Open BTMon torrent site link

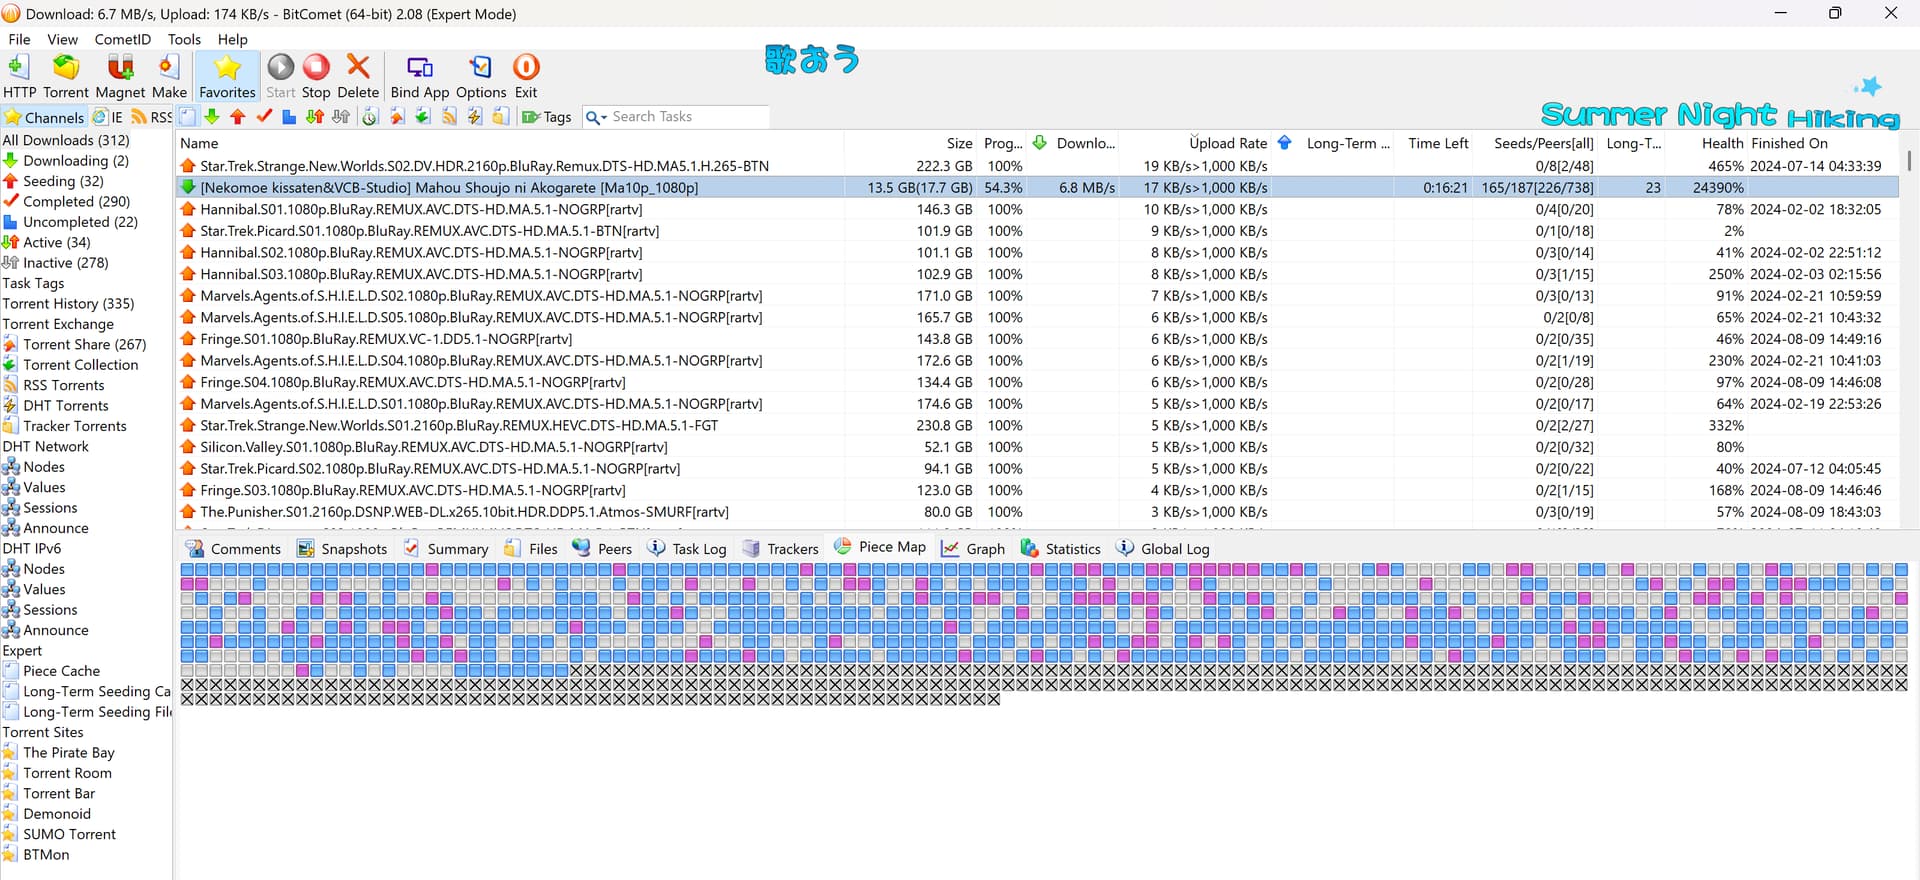pyautogui.click(x=46, y=854)
